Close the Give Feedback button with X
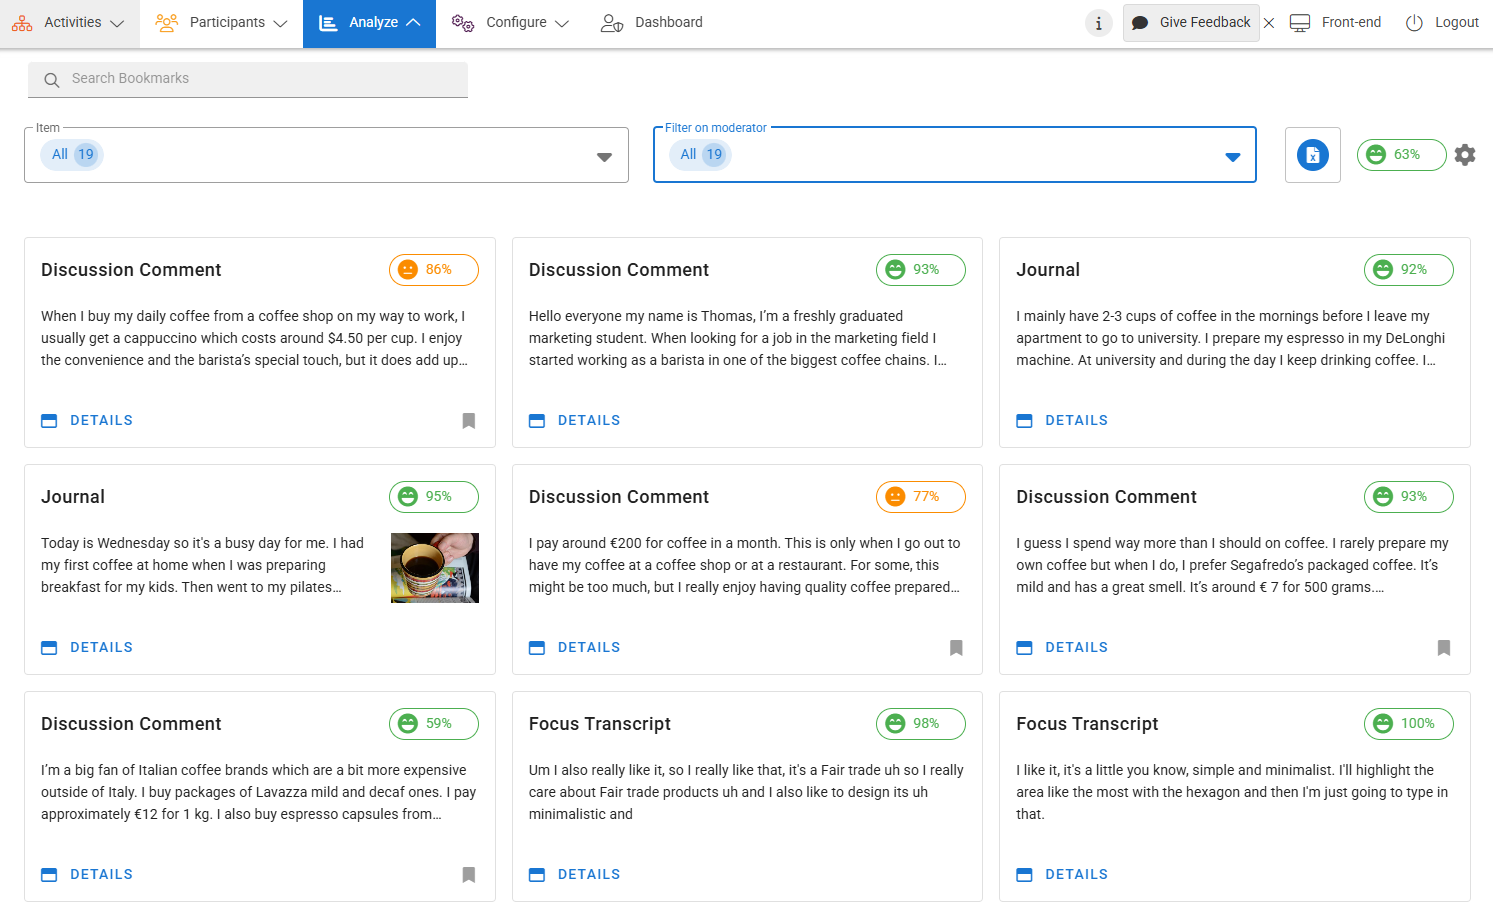 click(x=1269, y=23)
